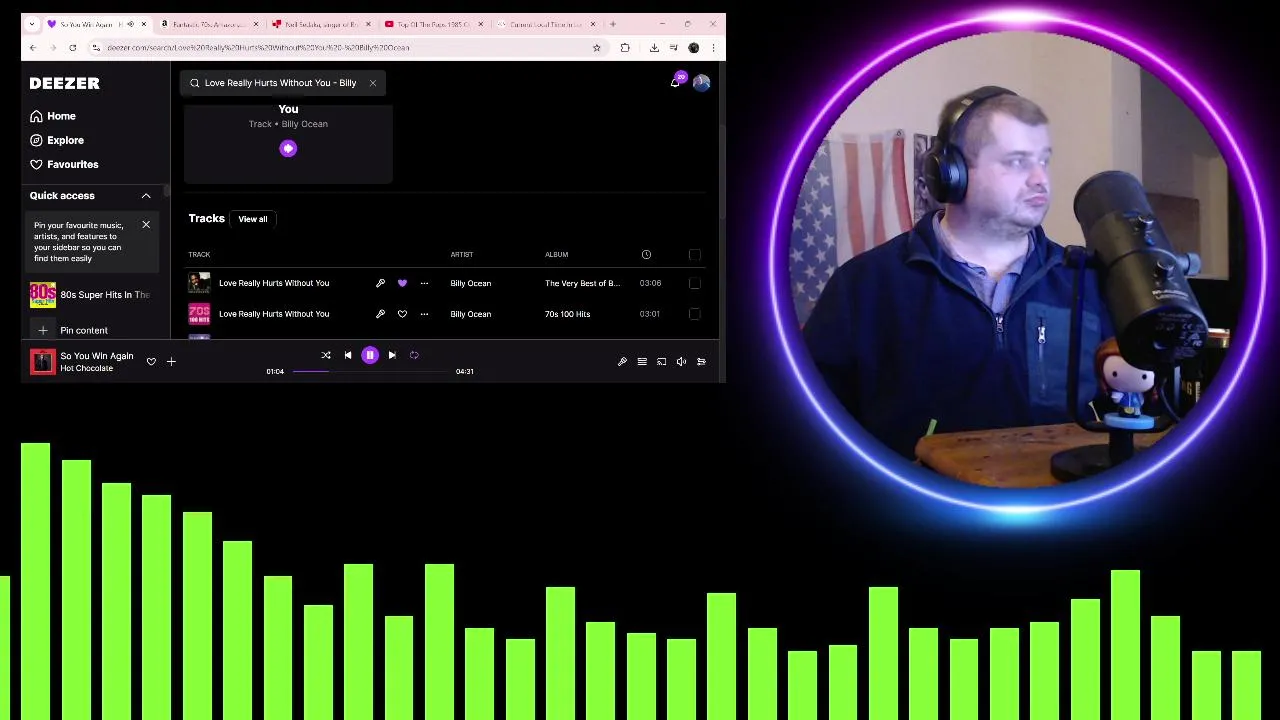This screenshot has height=720, width=1280.
Task: Reload the Deezer page
Action: pyautogui.click(x=72, y=48)
